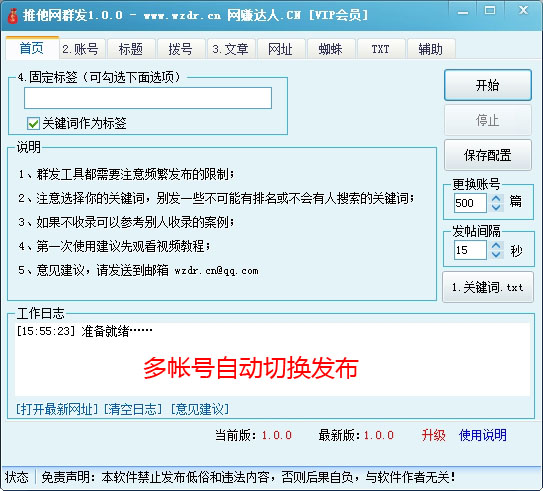Open the 网址 tab

[x=280, y=49]
